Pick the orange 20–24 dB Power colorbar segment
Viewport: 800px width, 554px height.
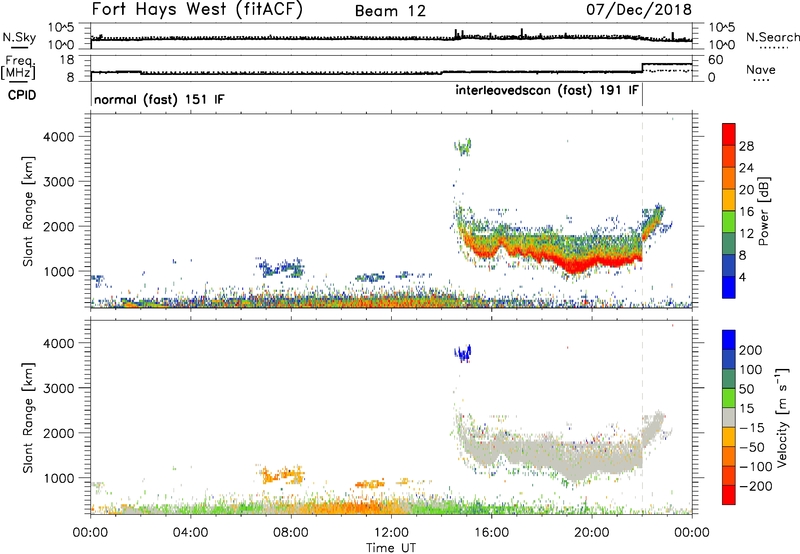(x=729, y=178)
